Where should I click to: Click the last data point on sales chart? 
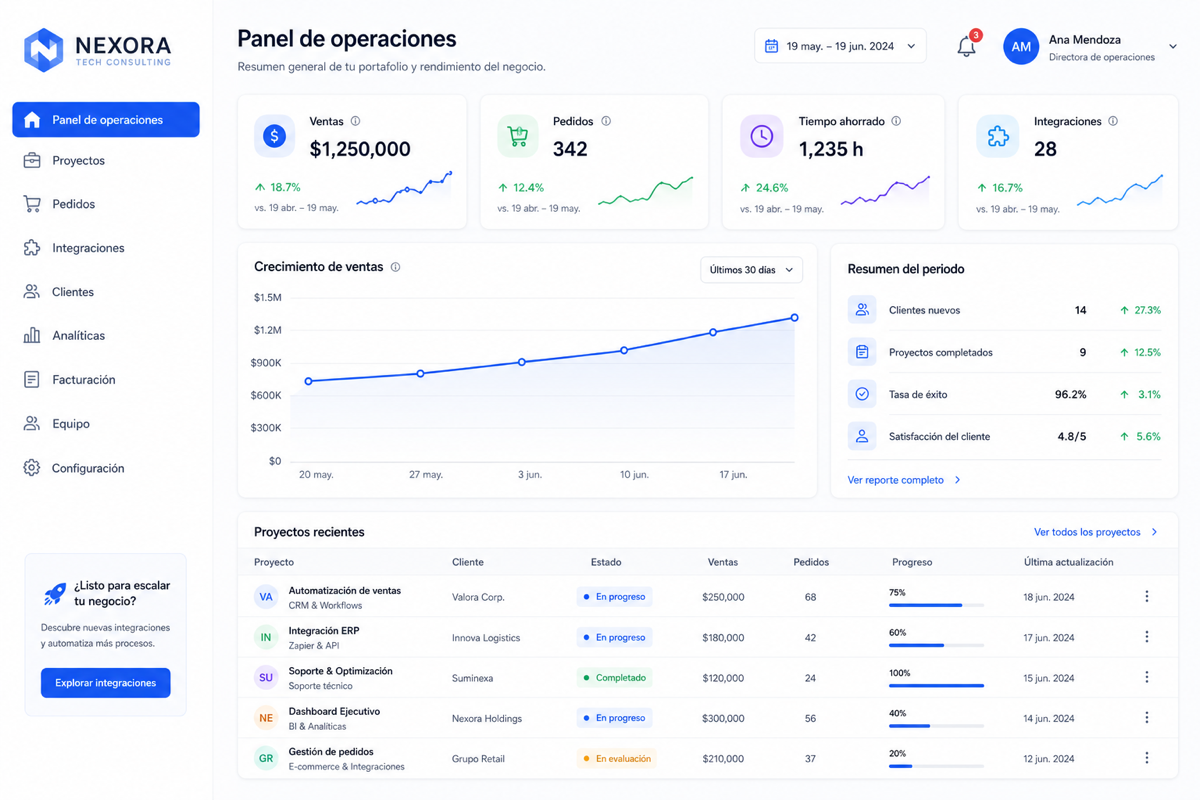pos(795,318)
